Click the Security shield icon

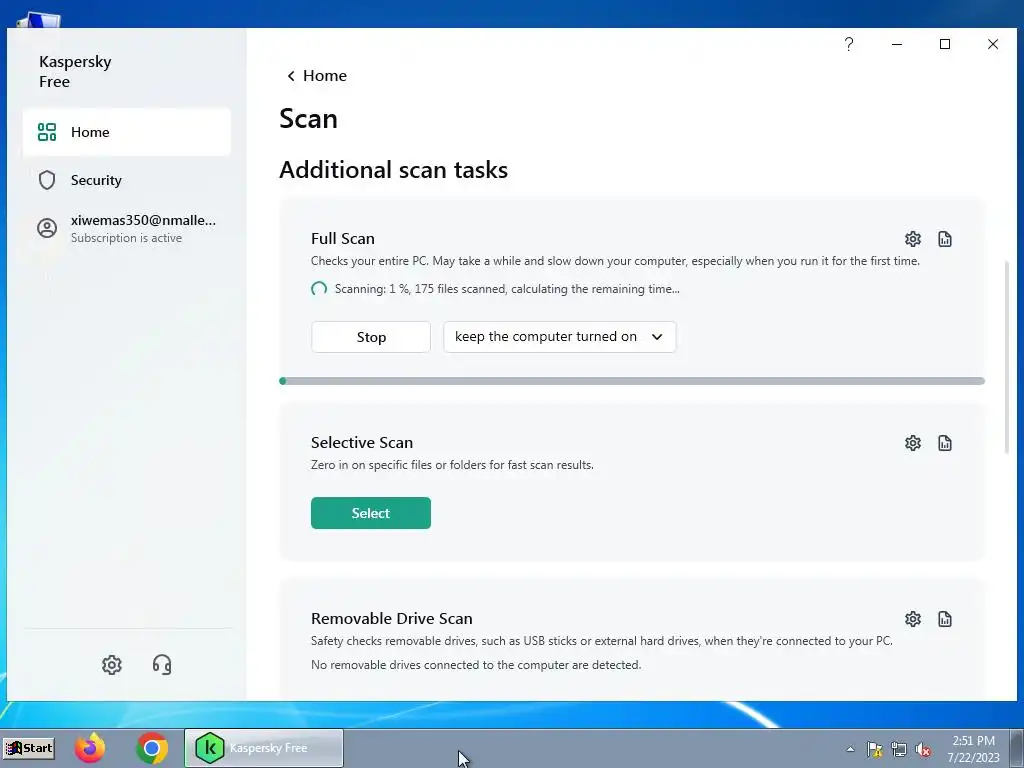[47, 180]
